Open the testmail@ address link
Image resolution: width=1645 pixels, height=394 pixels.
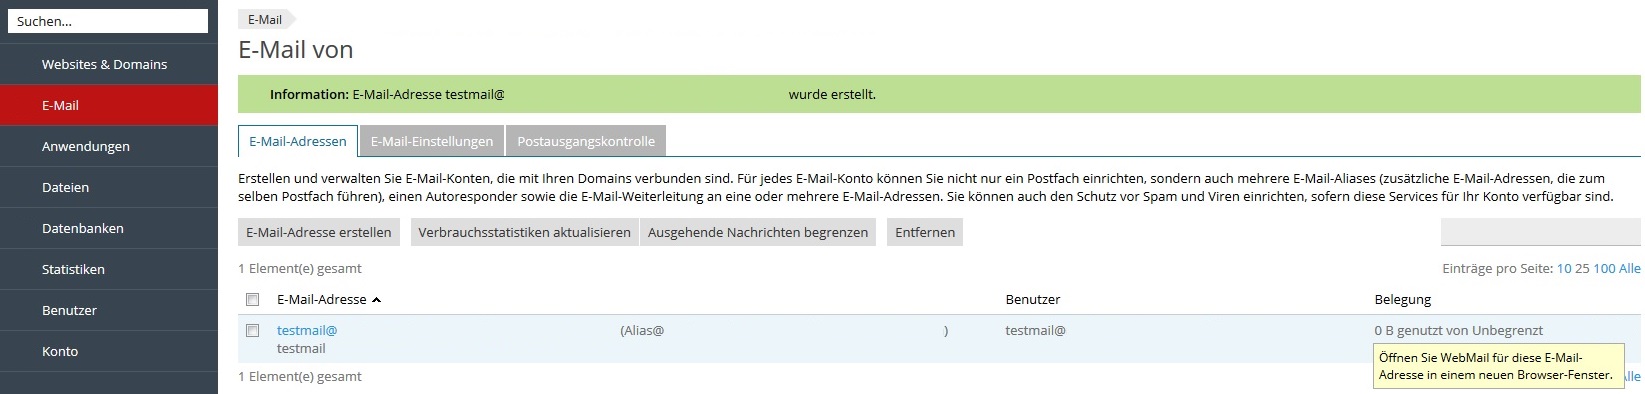tap(307, 330)
